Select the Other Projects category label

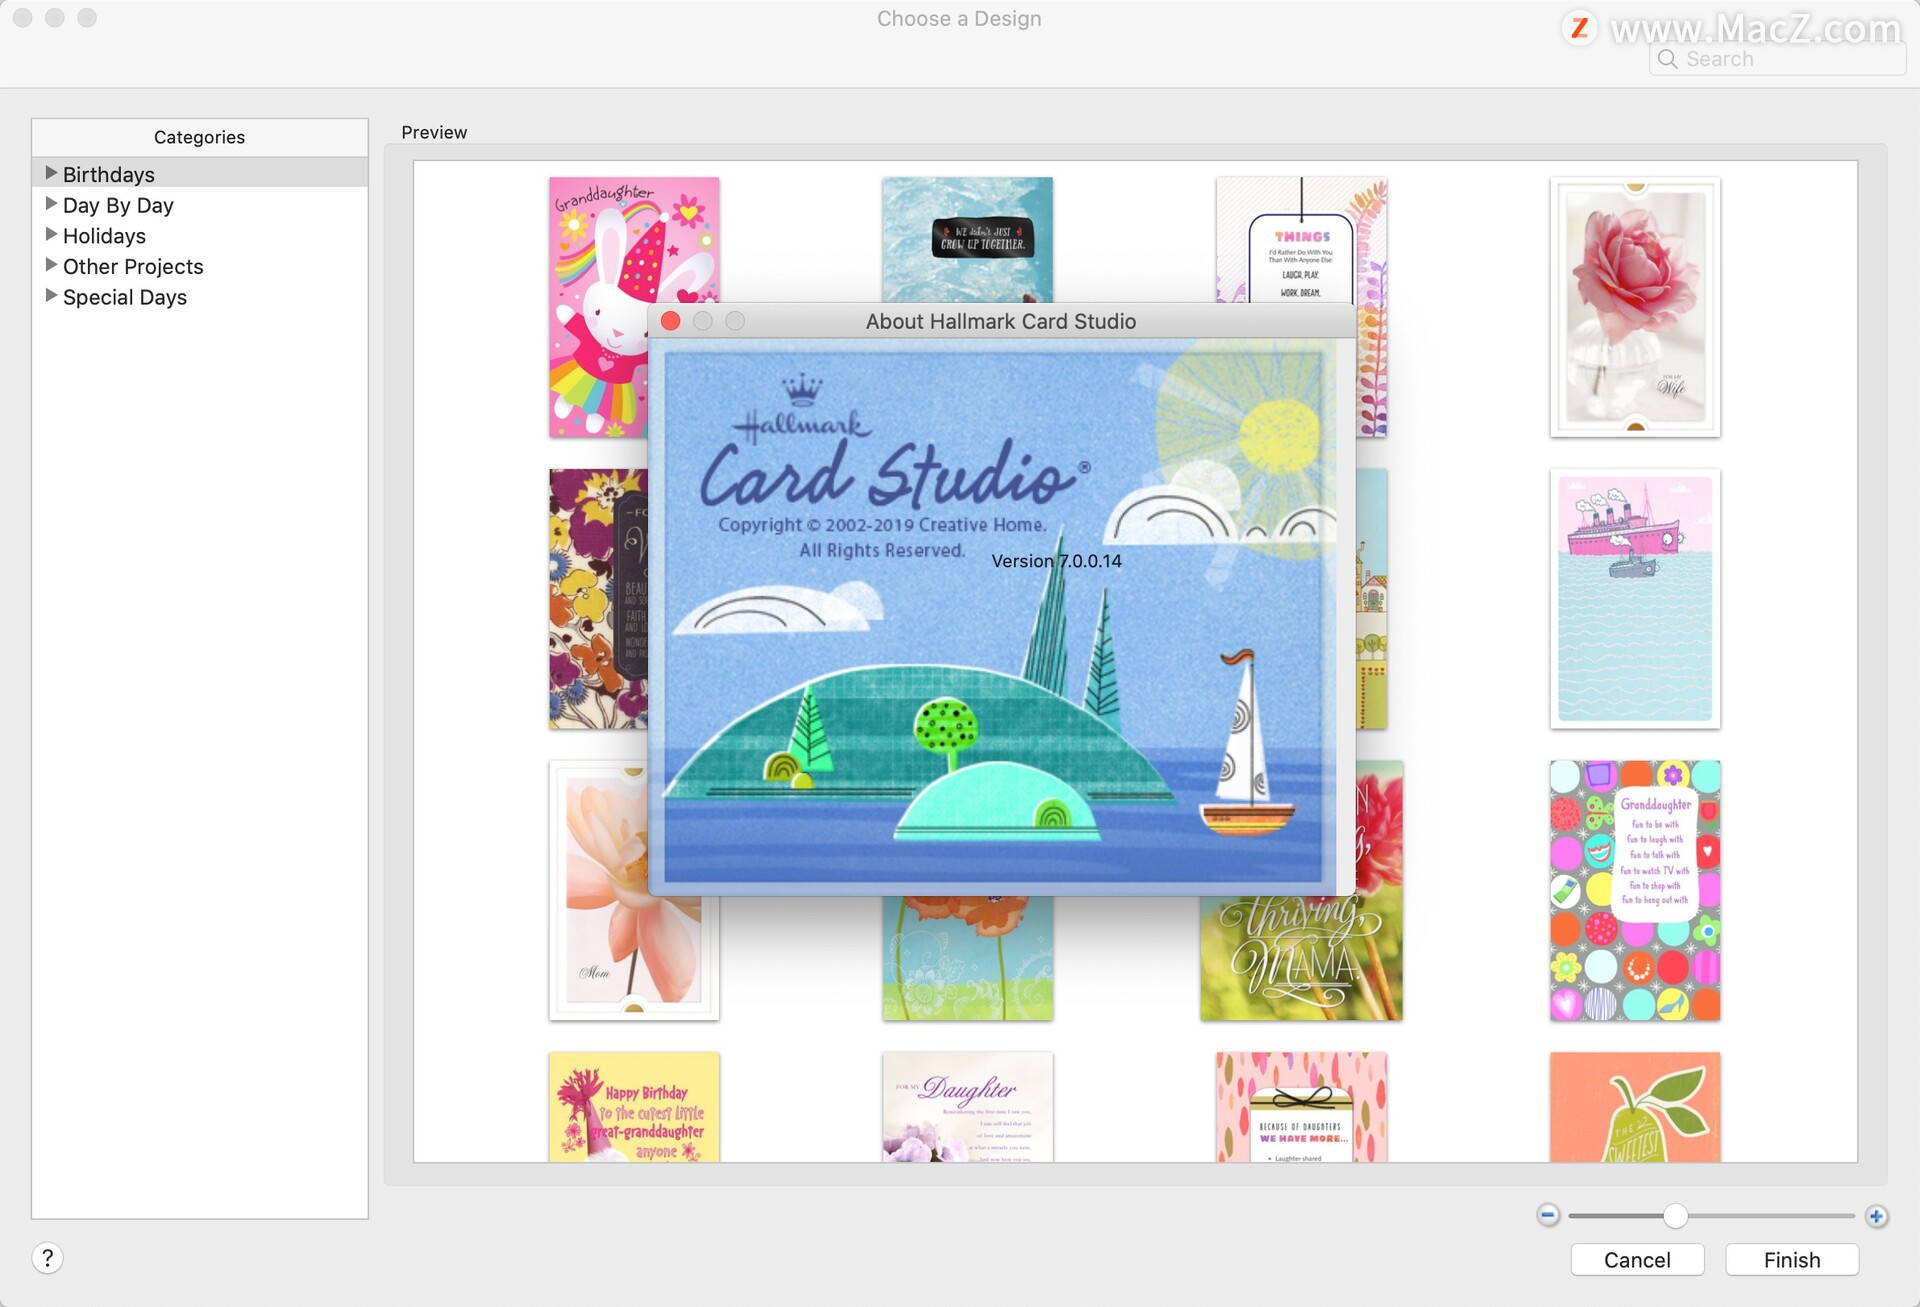click(x=133, y=267)
